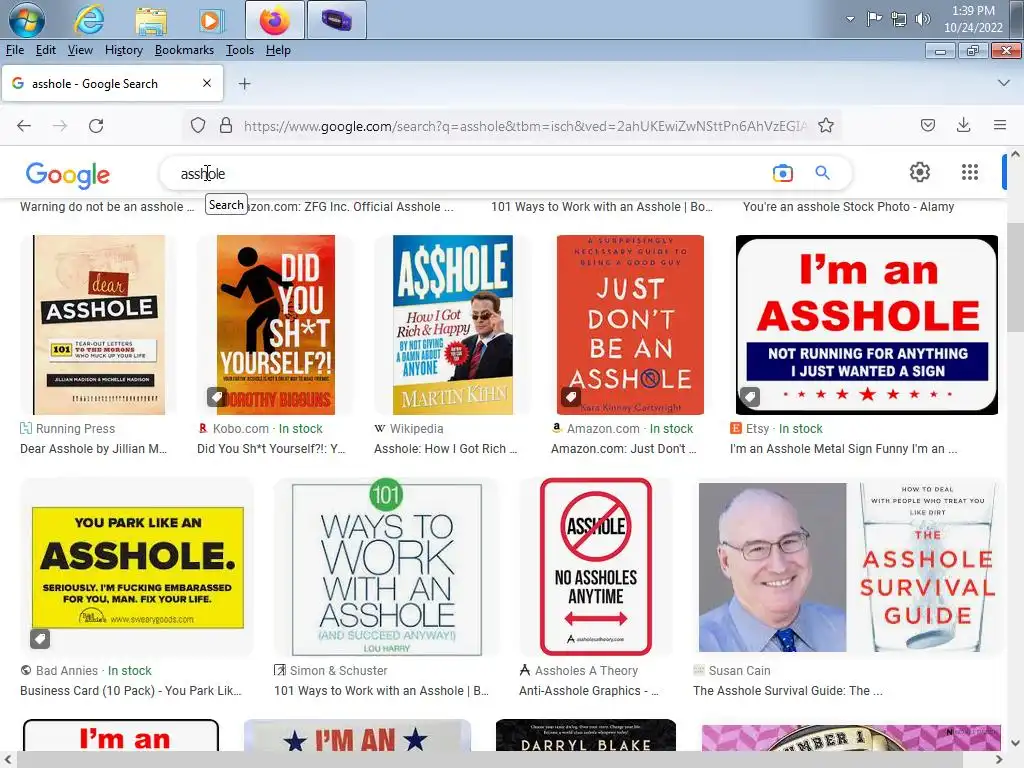Open a new browser tab

point(244,84)
